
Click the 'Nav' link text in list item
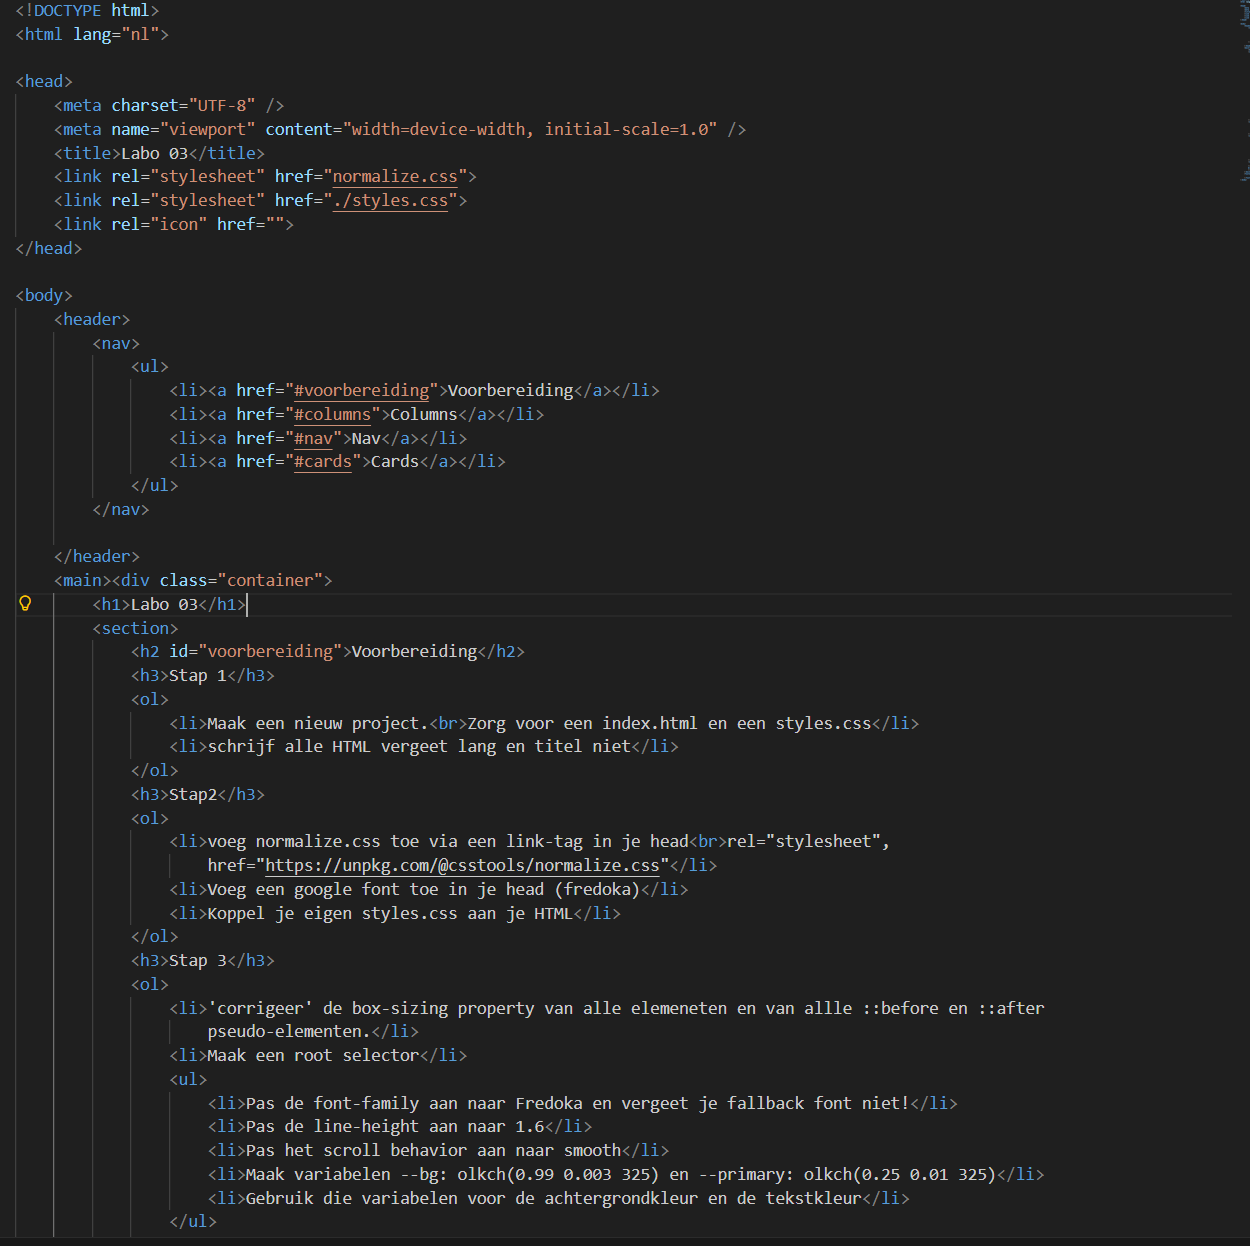[x=366, y=439]
